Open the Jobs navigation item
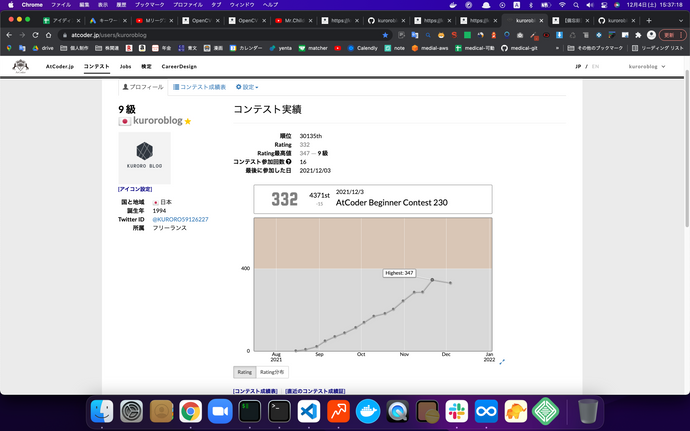690x431 pixels. 125,66
